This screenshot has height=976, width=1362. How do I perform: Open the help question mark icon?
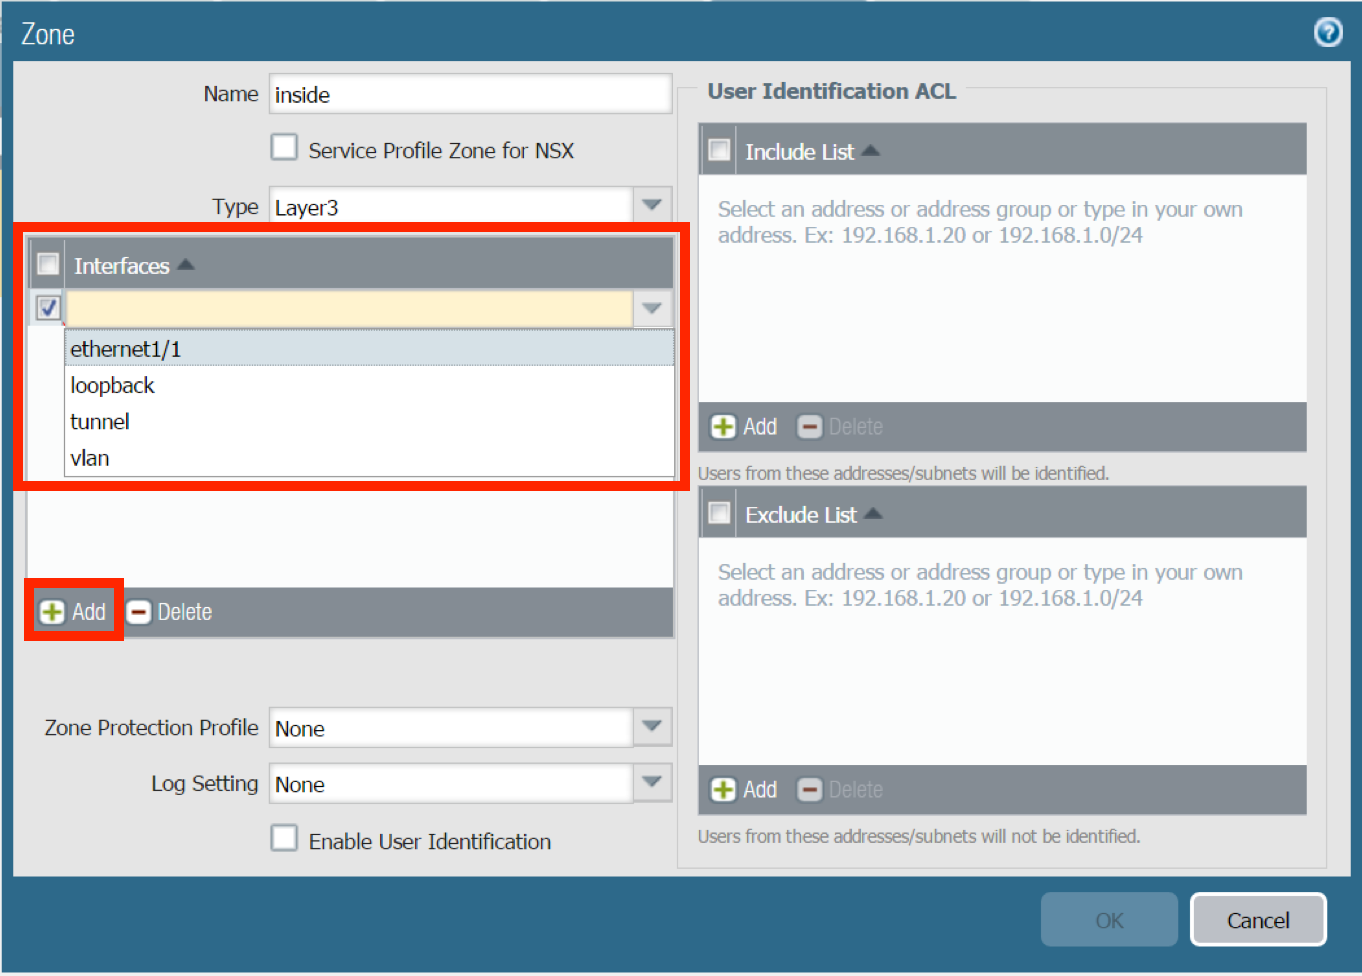click(x=1328, y=33)
